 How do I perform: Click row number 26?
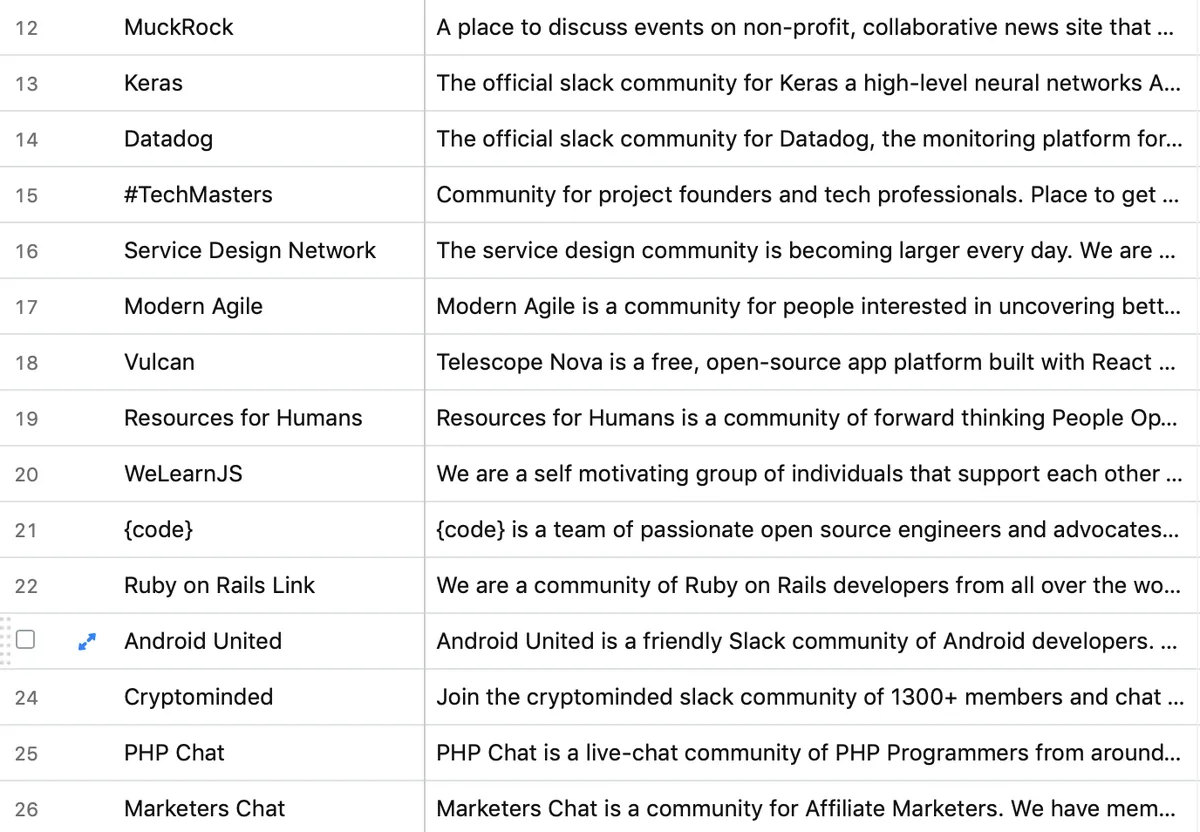click(26, 809)
